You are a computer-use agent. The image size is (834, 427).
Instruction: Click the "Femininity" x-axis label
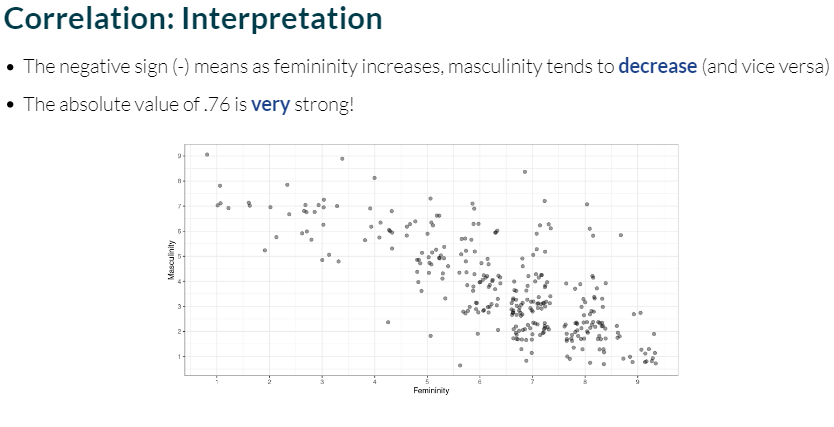coord(431,390)
